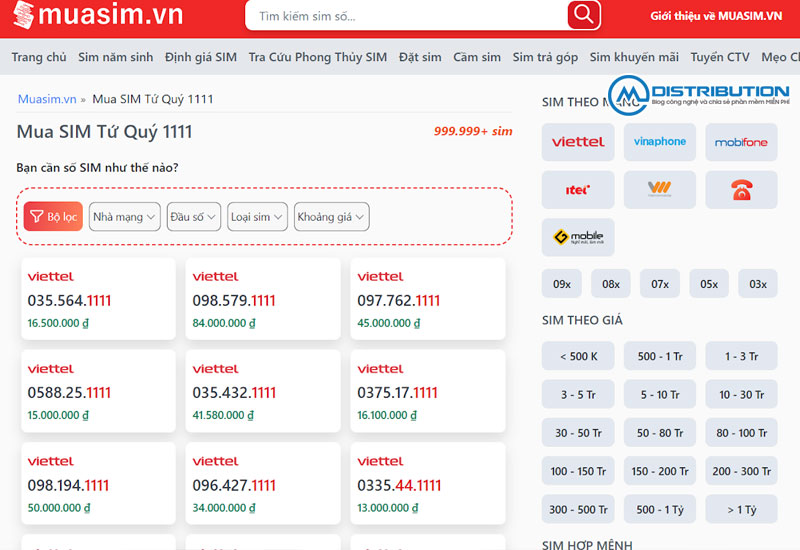
Task: Open the Loại sim dropdown
Action: pyautogui.click(x=257, y=216)
